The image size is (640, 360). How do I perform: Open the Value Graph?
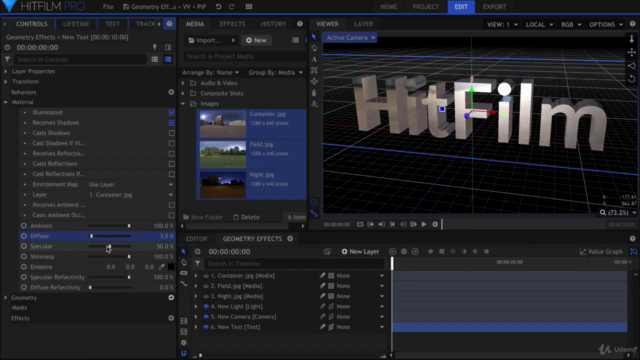pos(601,251)
